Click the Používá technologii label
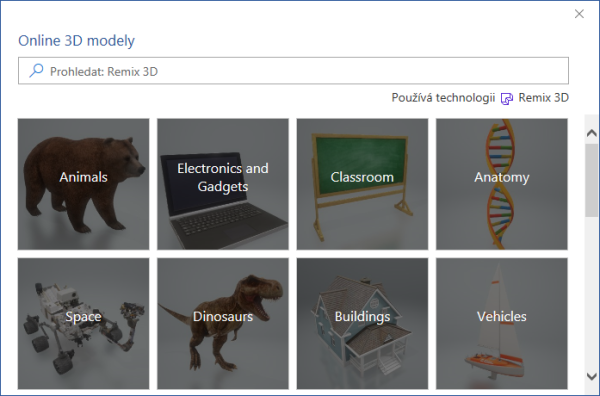 pyautogui.click(x=443, y=98)
